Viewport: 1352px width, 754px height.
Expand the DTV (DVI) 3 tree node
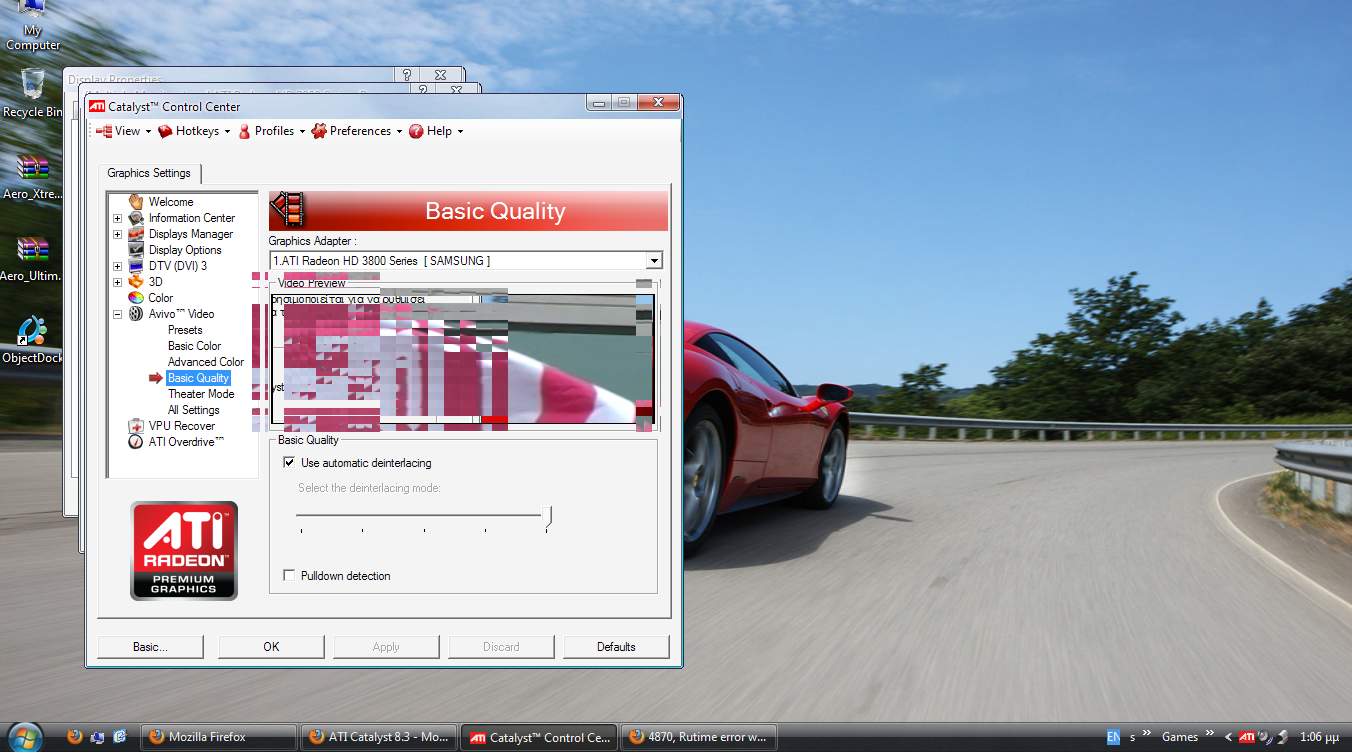(x=117, y=266)
